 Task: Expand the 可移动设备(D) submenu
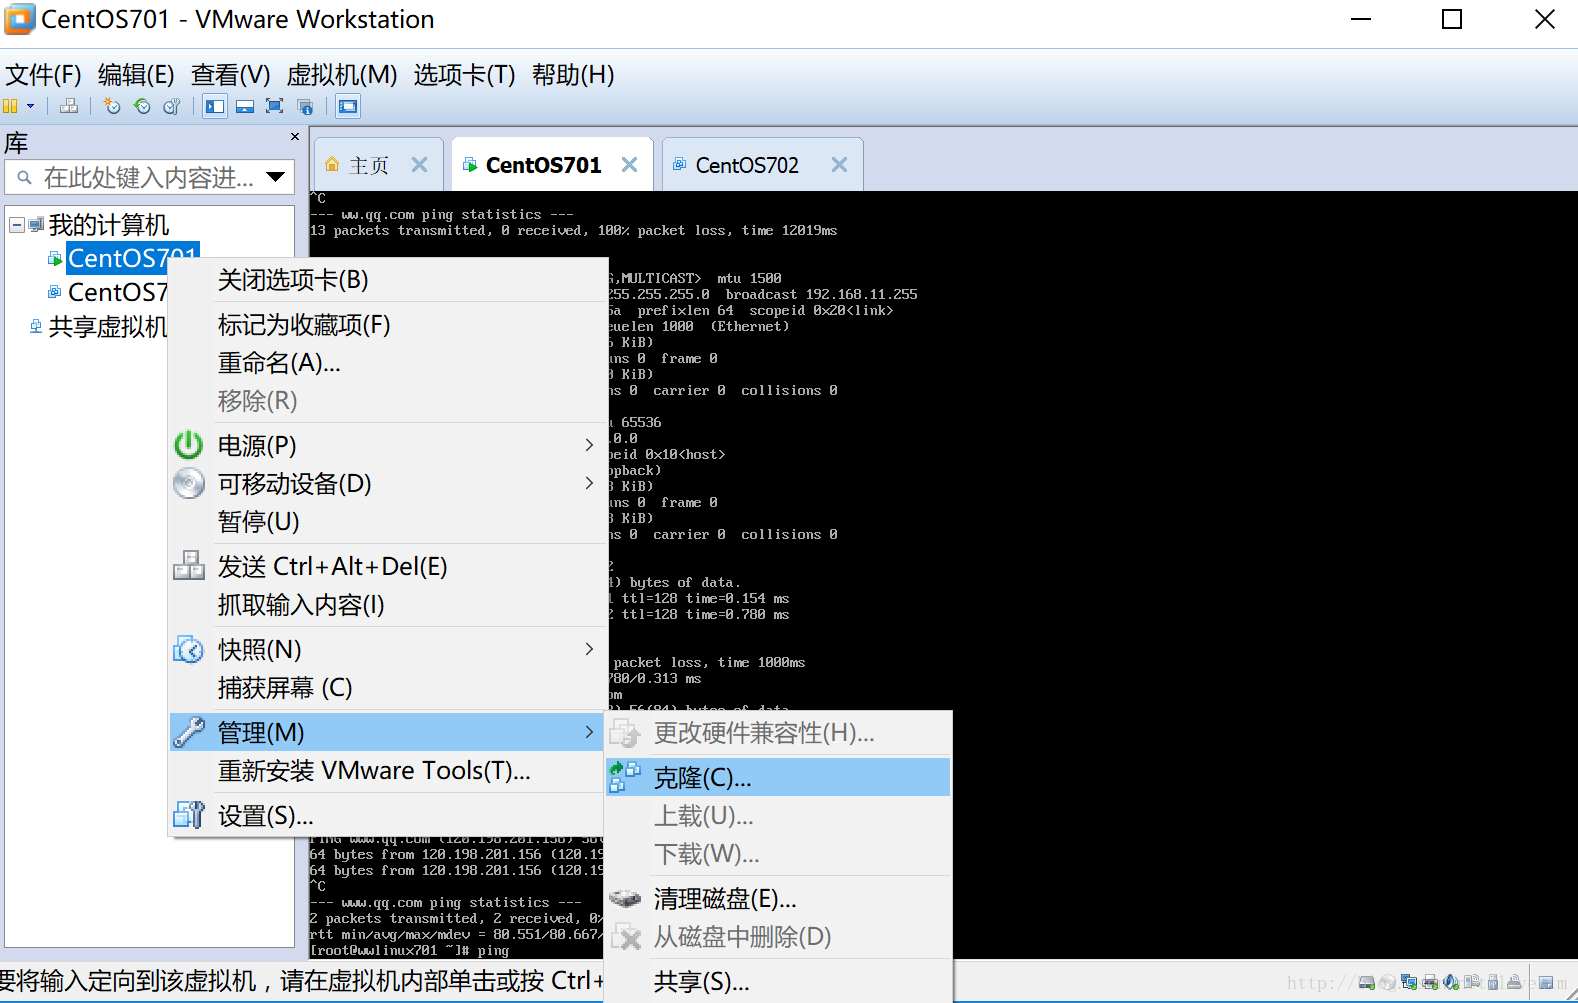point(388,484)
